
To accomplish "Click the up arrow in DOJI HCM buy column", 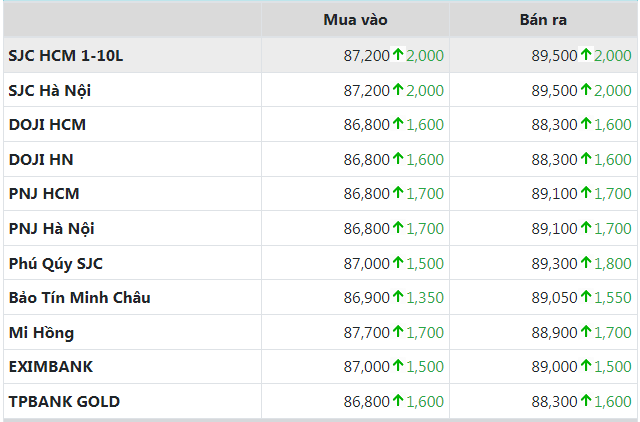I will point(398,125).
